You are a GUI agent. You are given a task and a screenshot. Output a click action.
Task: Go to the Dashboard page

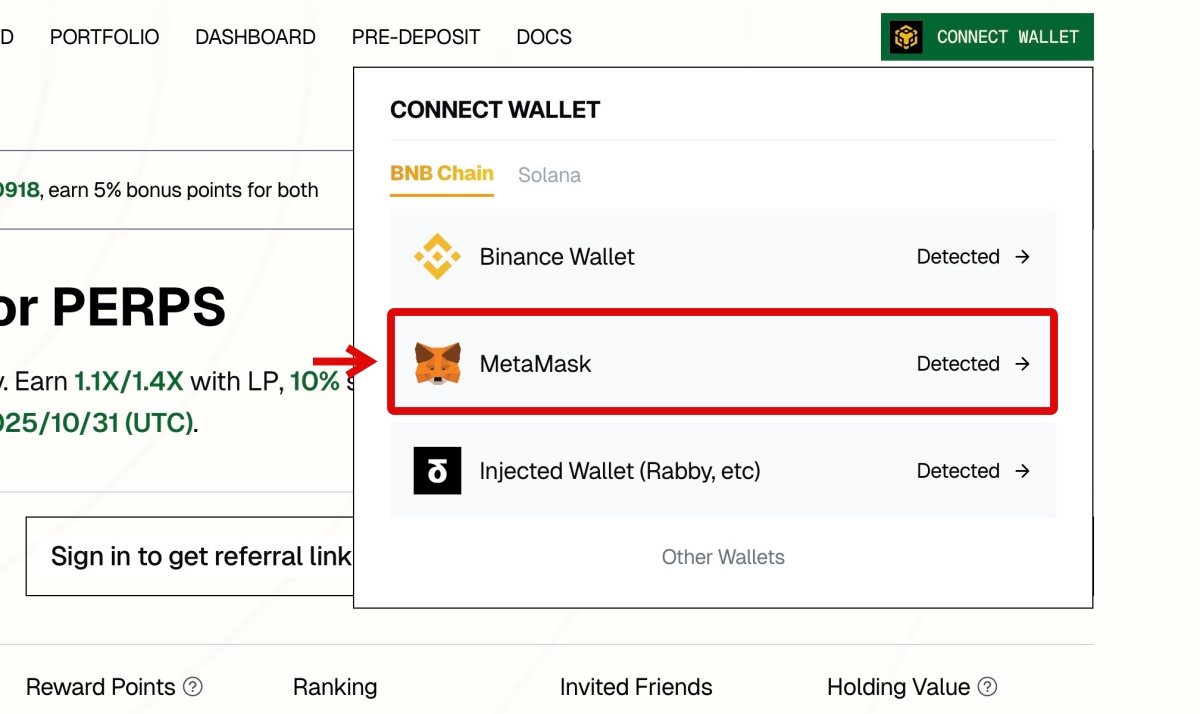pos(255,37)
